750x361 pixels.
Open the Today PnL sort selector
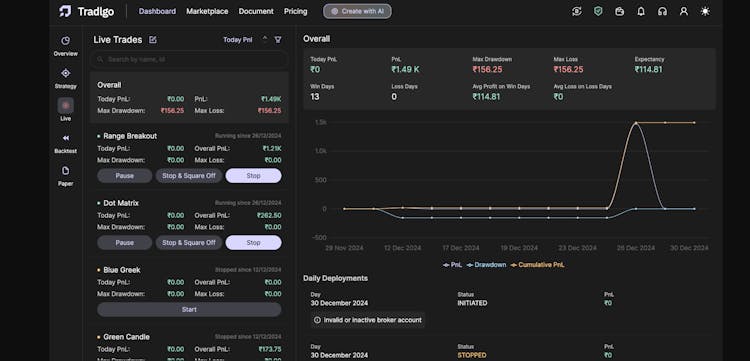click(x=238, y=40)
